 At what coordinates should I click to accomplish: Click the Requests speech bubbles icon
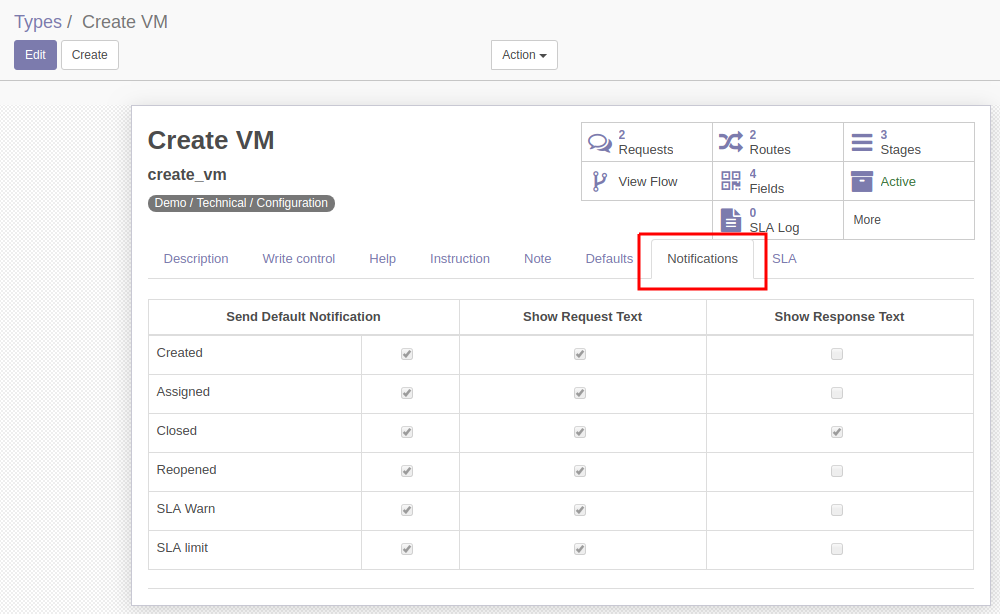599,142
